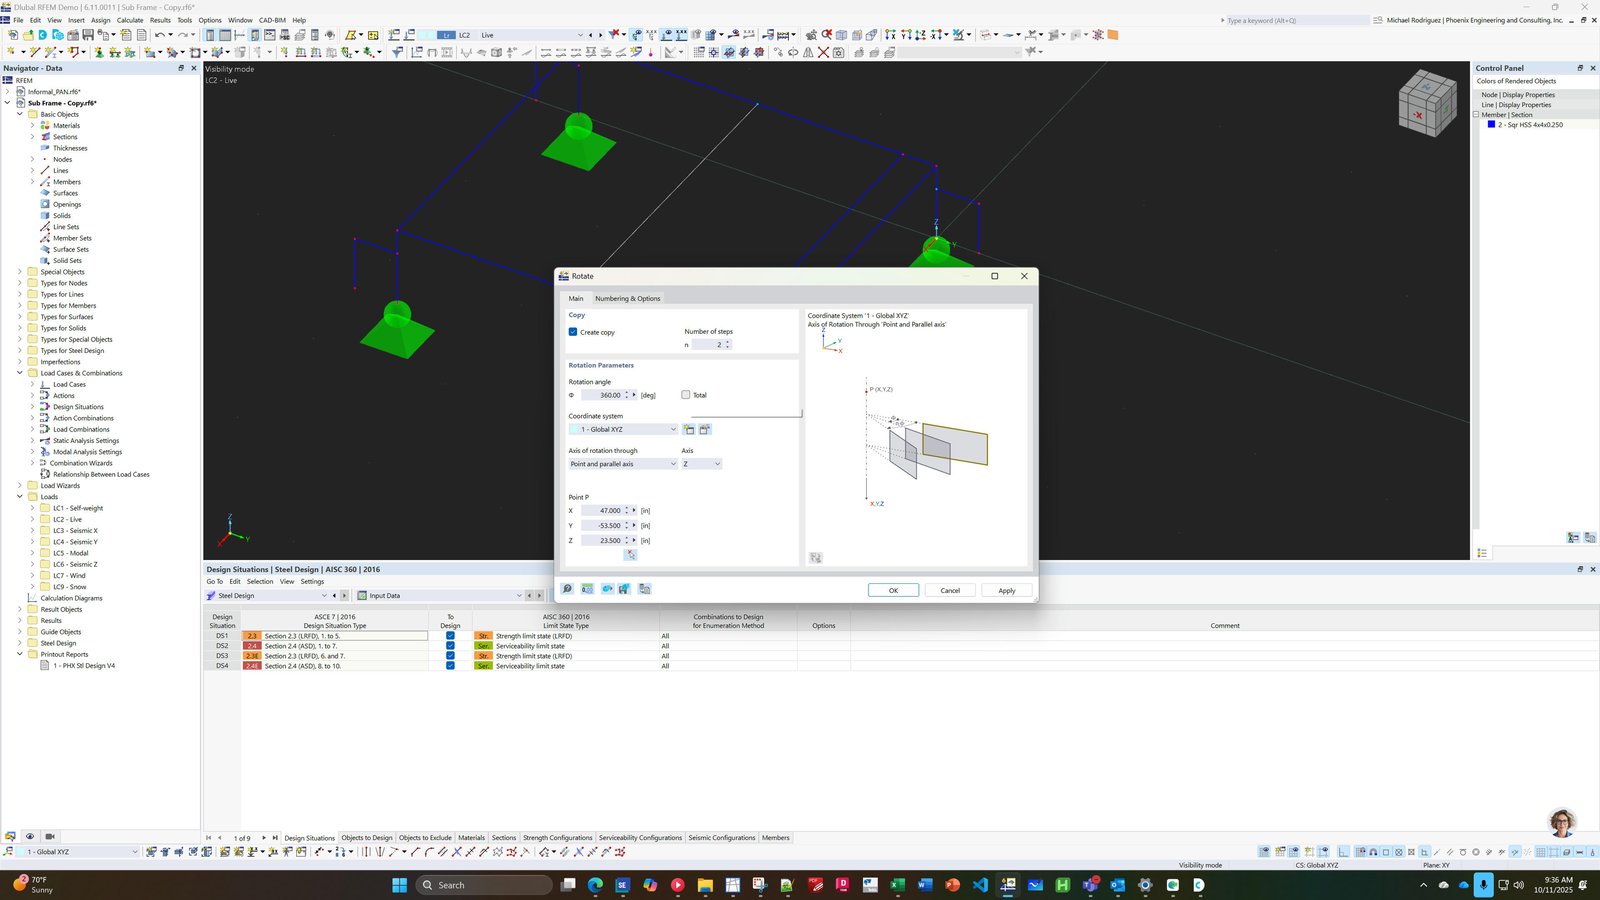This screenshot has width=1600, height=900.
Task: Expand the Special Objects tree node
Action: (x=20, y=272)
